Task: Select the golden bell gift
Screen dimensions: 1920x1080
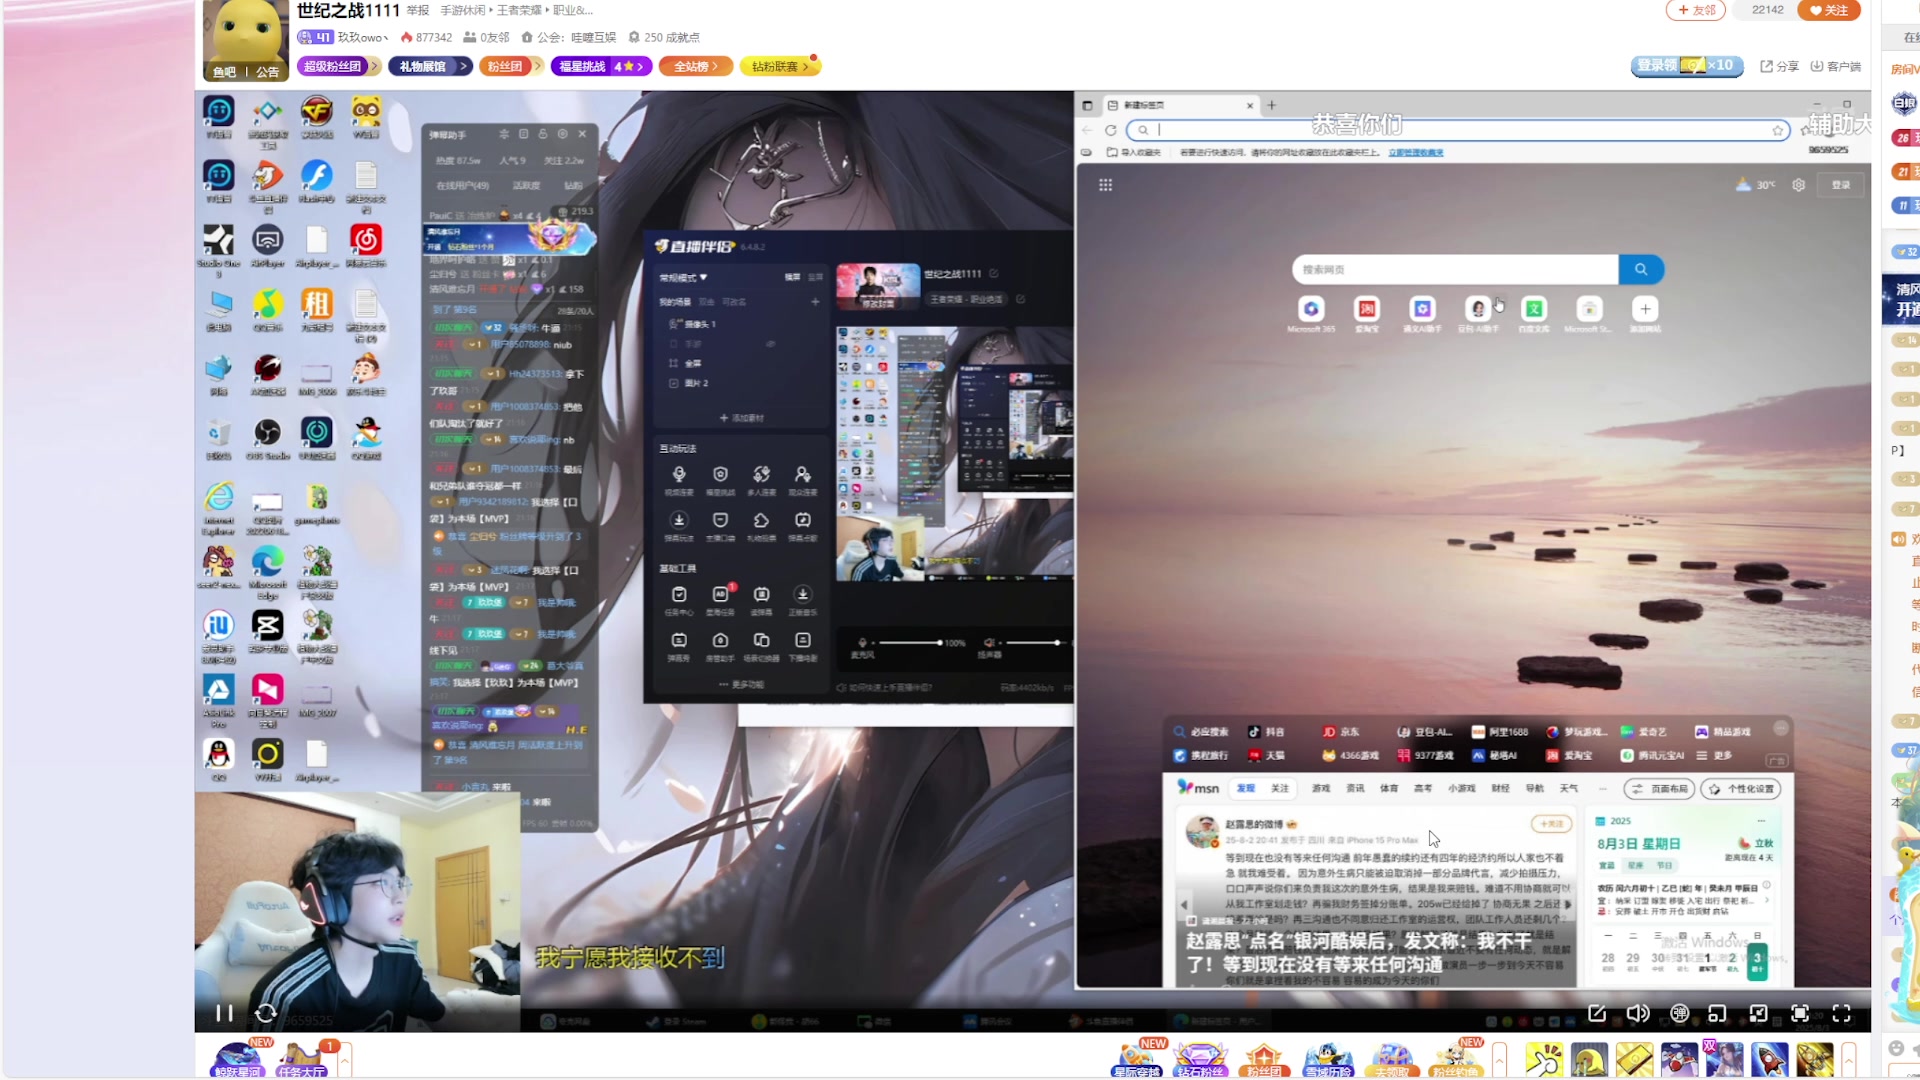Action: pyautogui.click(x=1589, y=1059)
